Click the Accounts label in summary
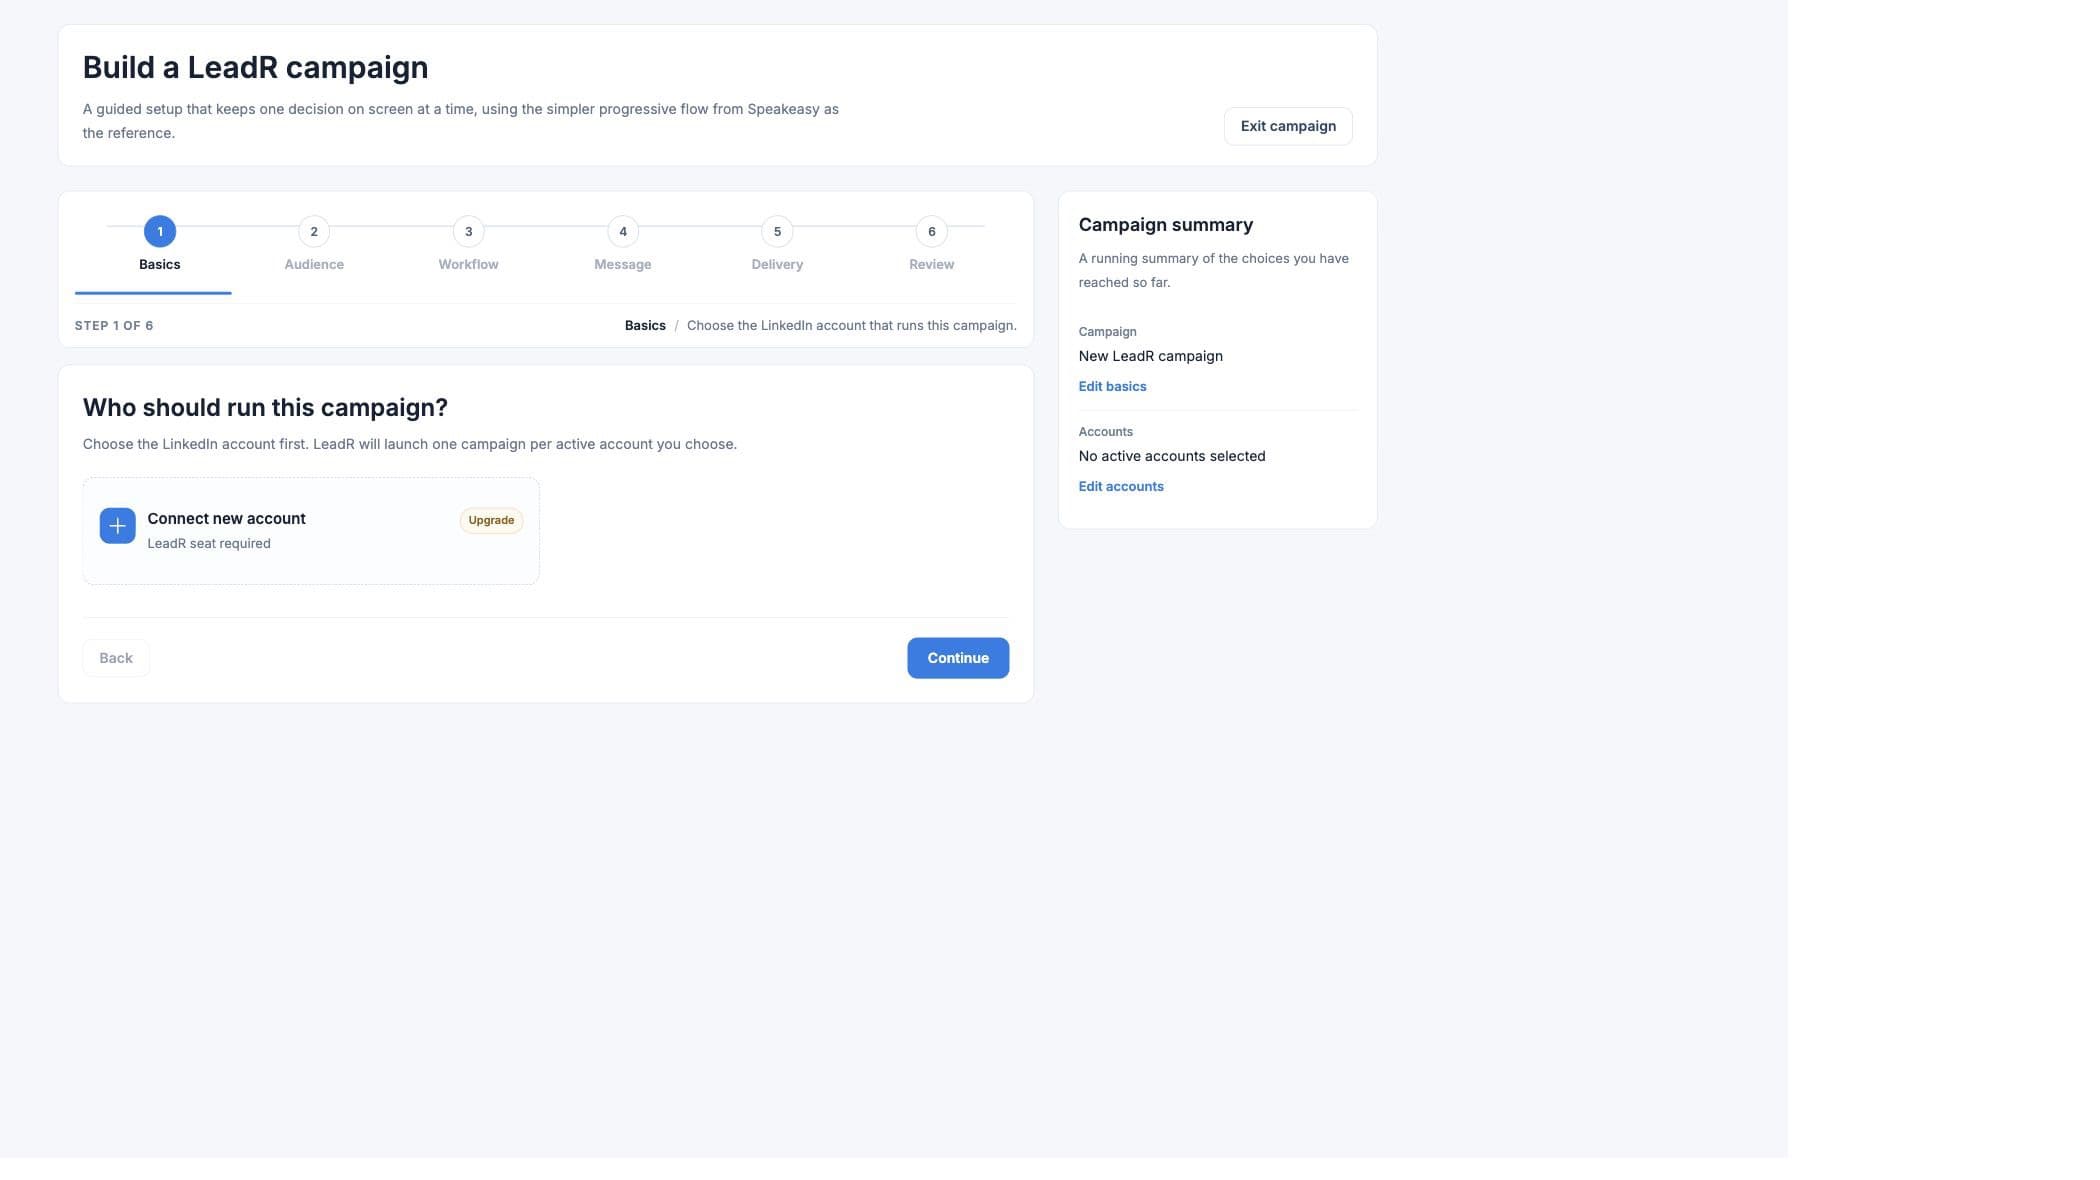 [x=1105, y=431]
